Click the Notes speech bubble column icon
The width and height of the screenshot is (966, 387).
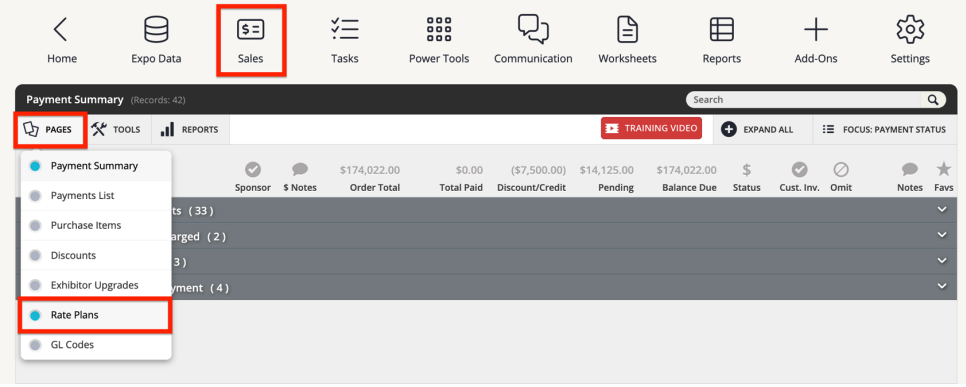point(910,169)
